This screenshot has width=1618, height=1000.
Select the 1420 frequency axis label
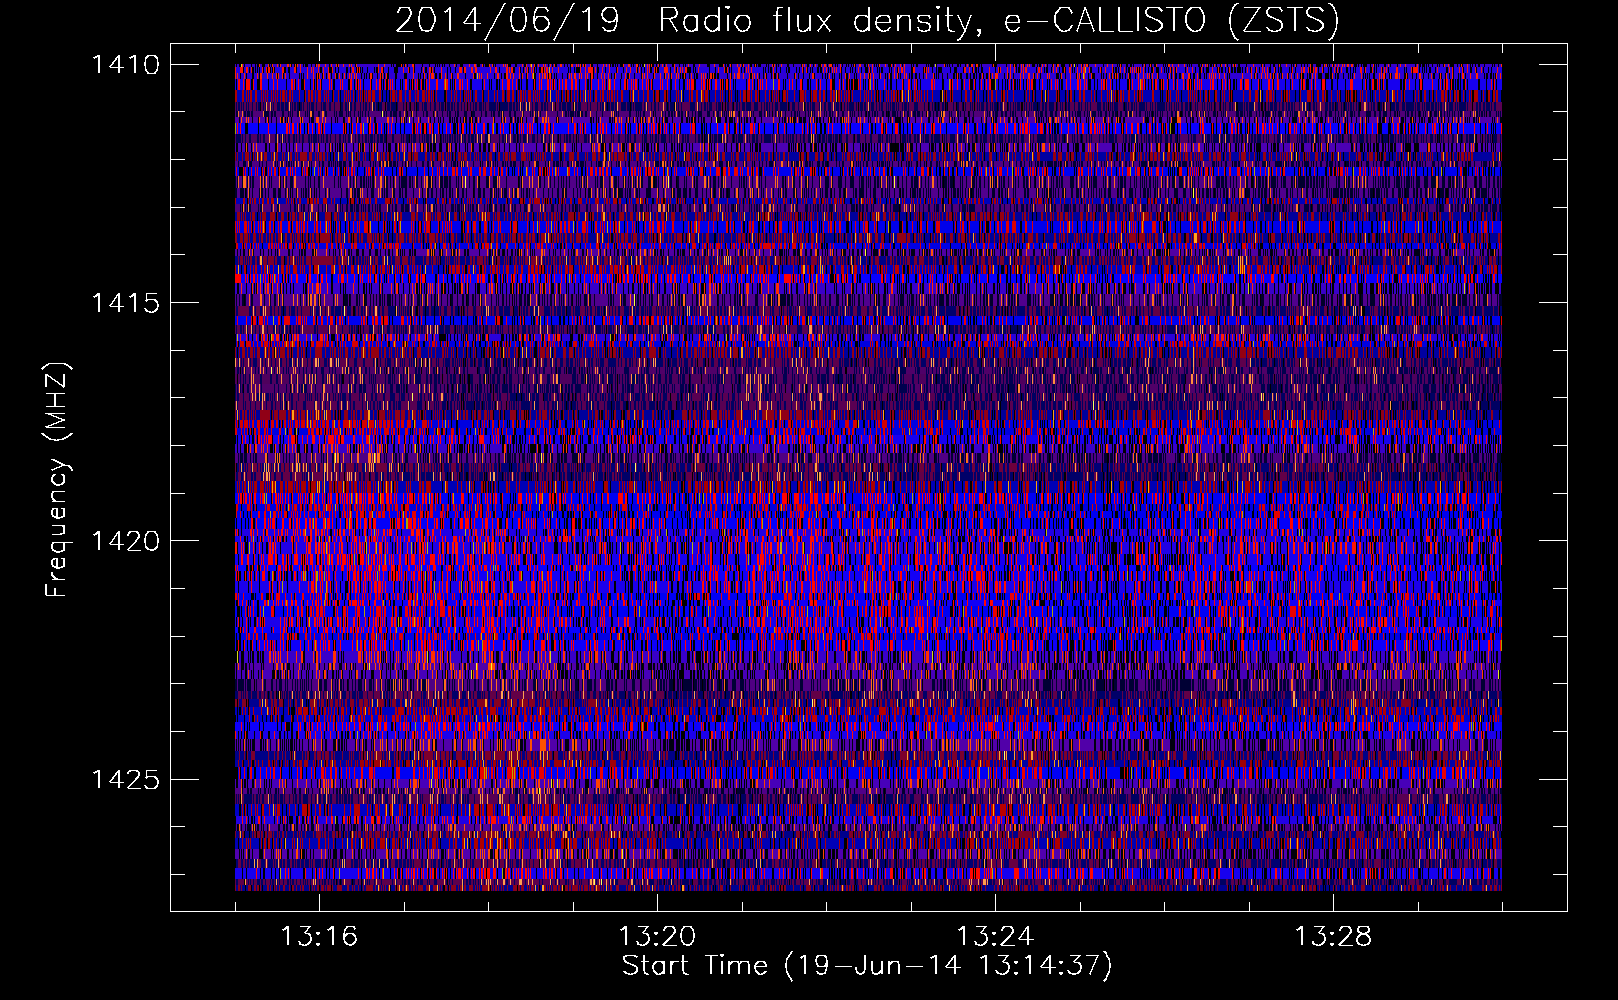point(125,541)
